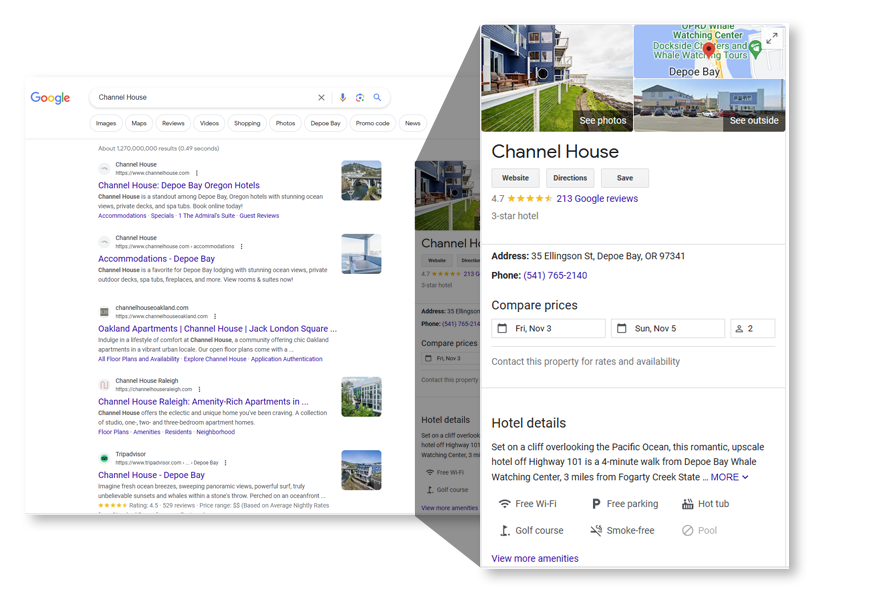
Task: Expand the map using the diagonal arrows icon
Action: [x=771, y=37]
